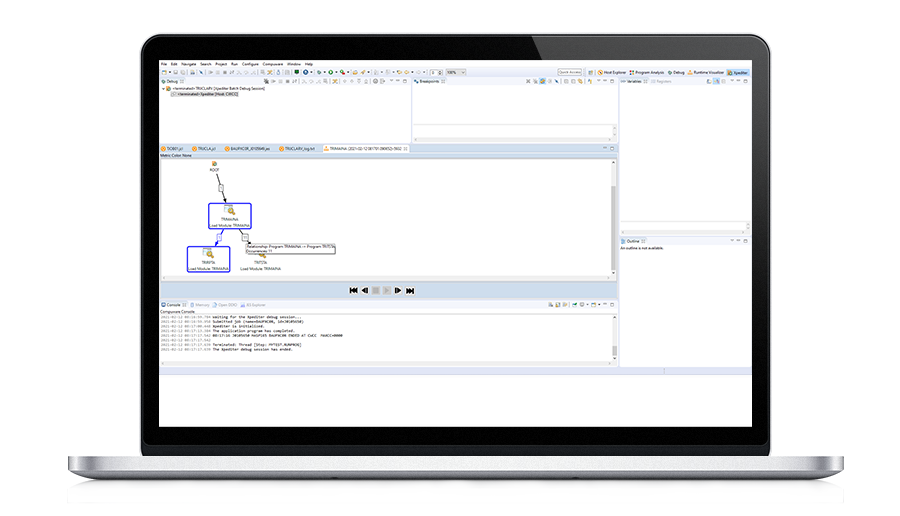Viewport: 900px width, 516px height.
Task: Switch to the Program Analysis perspective
Action: (646, 72)
